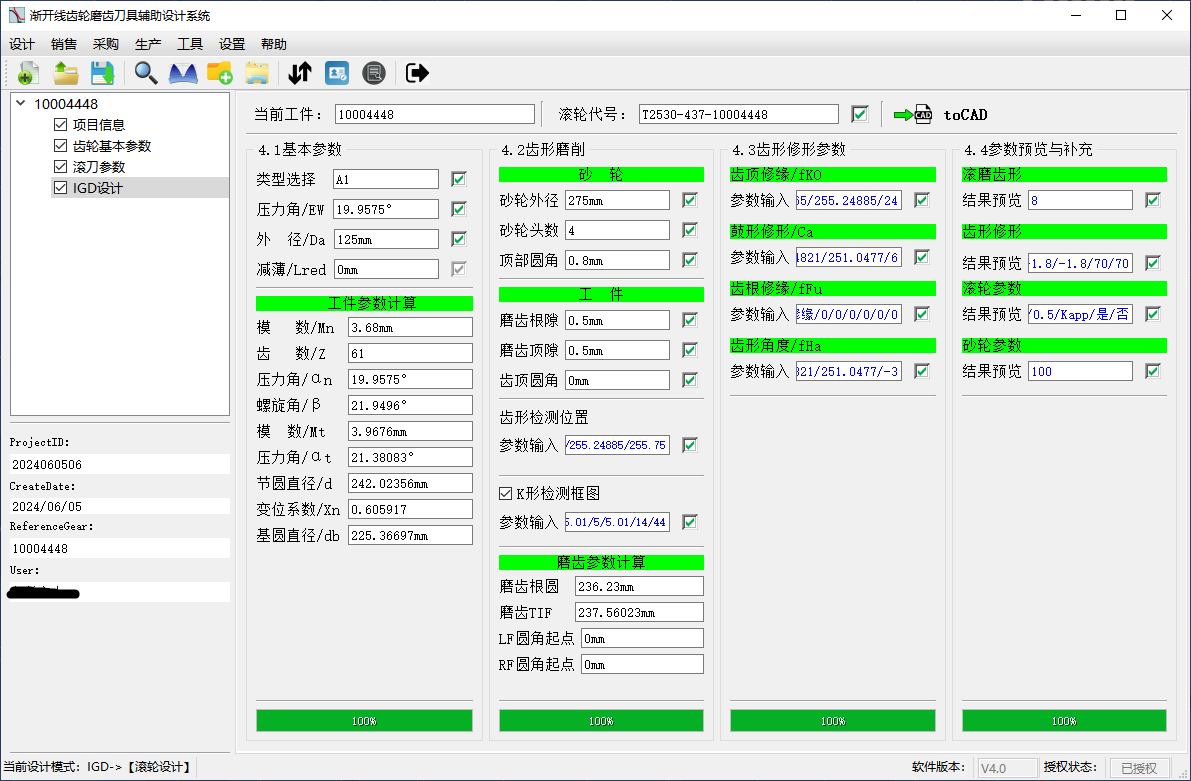Toggle the 砂轮外径 checkbox
The image size is (1191, 781).
pos(690,200)
